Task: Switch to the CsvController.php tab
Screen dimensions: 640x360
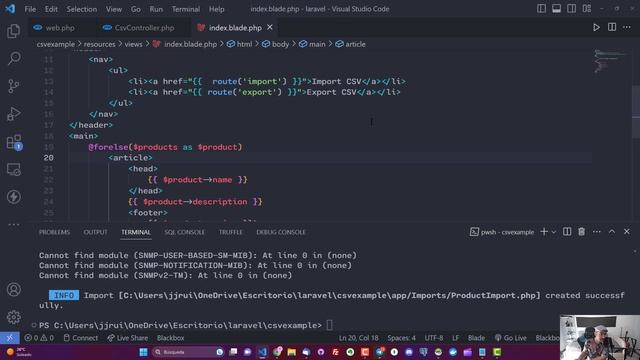Action: pyautogui.click(x=144, y=28)
